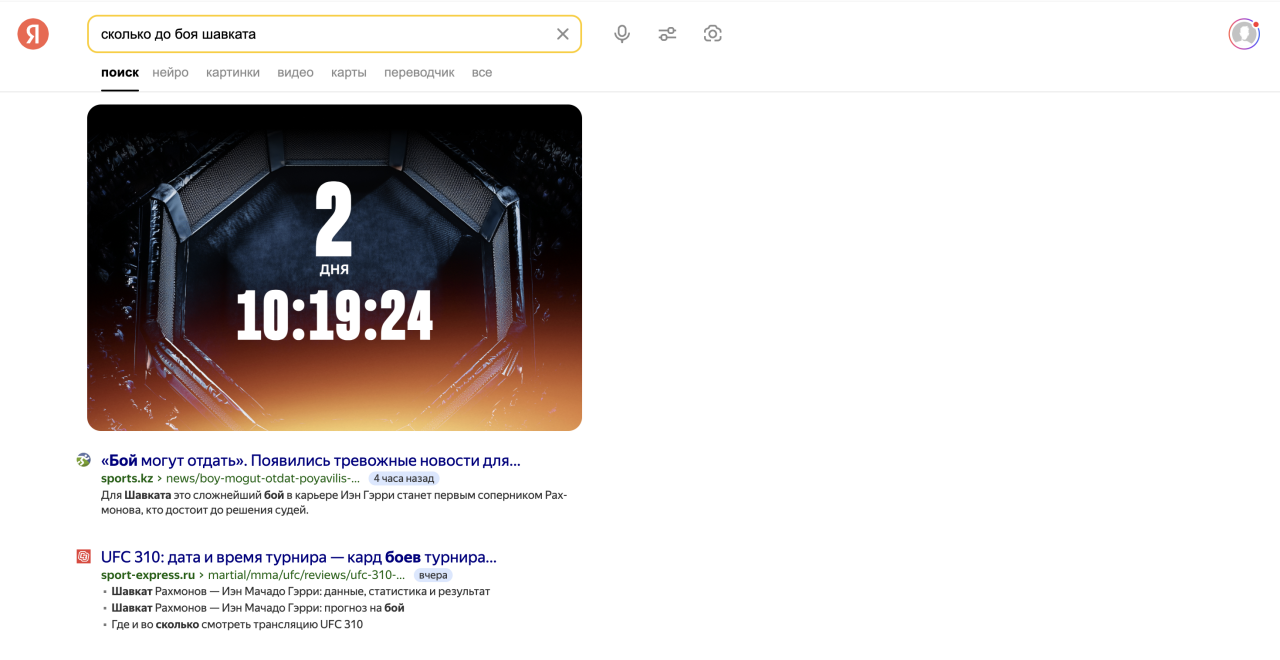Open user profile avatar
This screenshot has width=1280, height=660.
pyautogui.click(x=1244, y=34)
